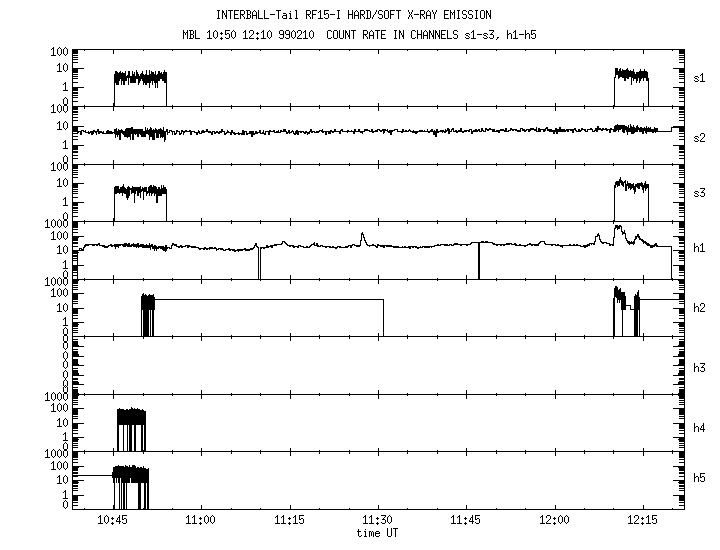Click the h1 channel label
The height and width of the screenshot is (550, 720).
tap(700, 249)
